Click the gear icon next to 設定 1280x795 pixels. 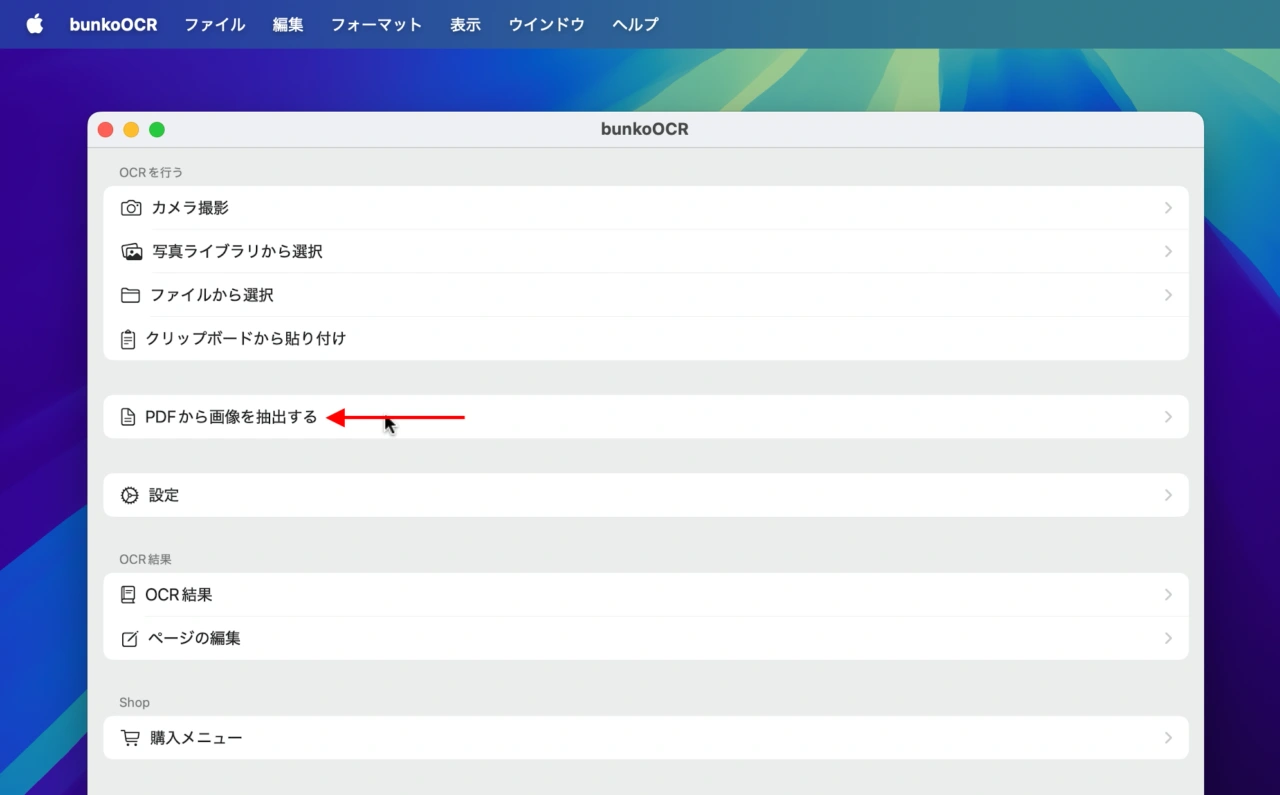[x=129, y=494]
